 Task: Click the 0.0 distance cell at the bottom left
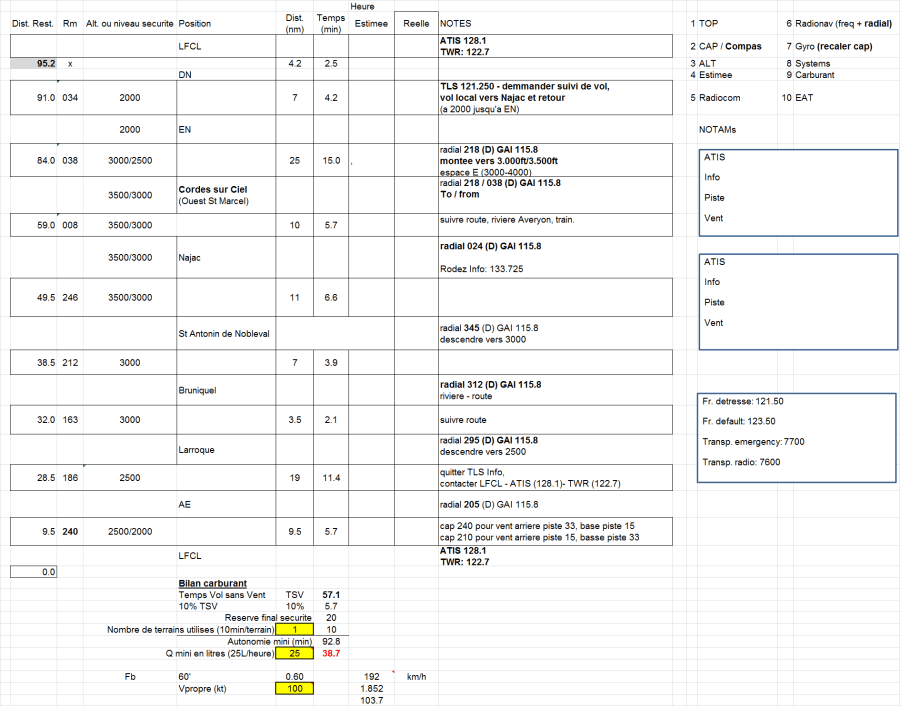33,572
